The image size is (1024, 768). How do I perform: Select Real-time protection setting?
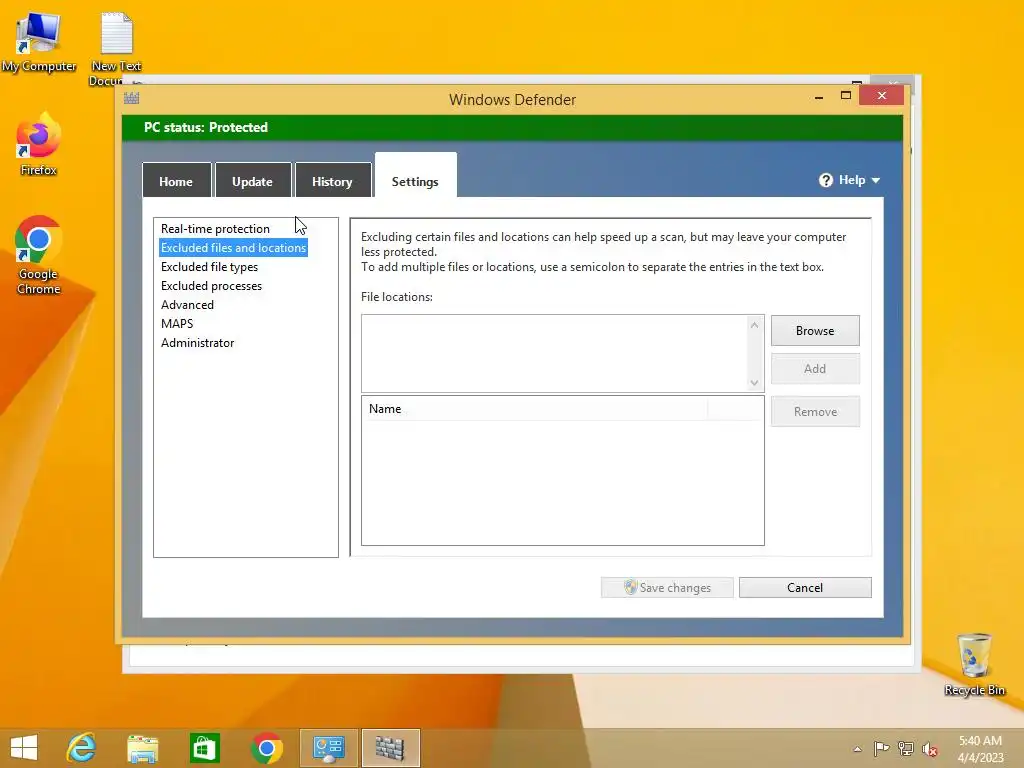[215, 229]
